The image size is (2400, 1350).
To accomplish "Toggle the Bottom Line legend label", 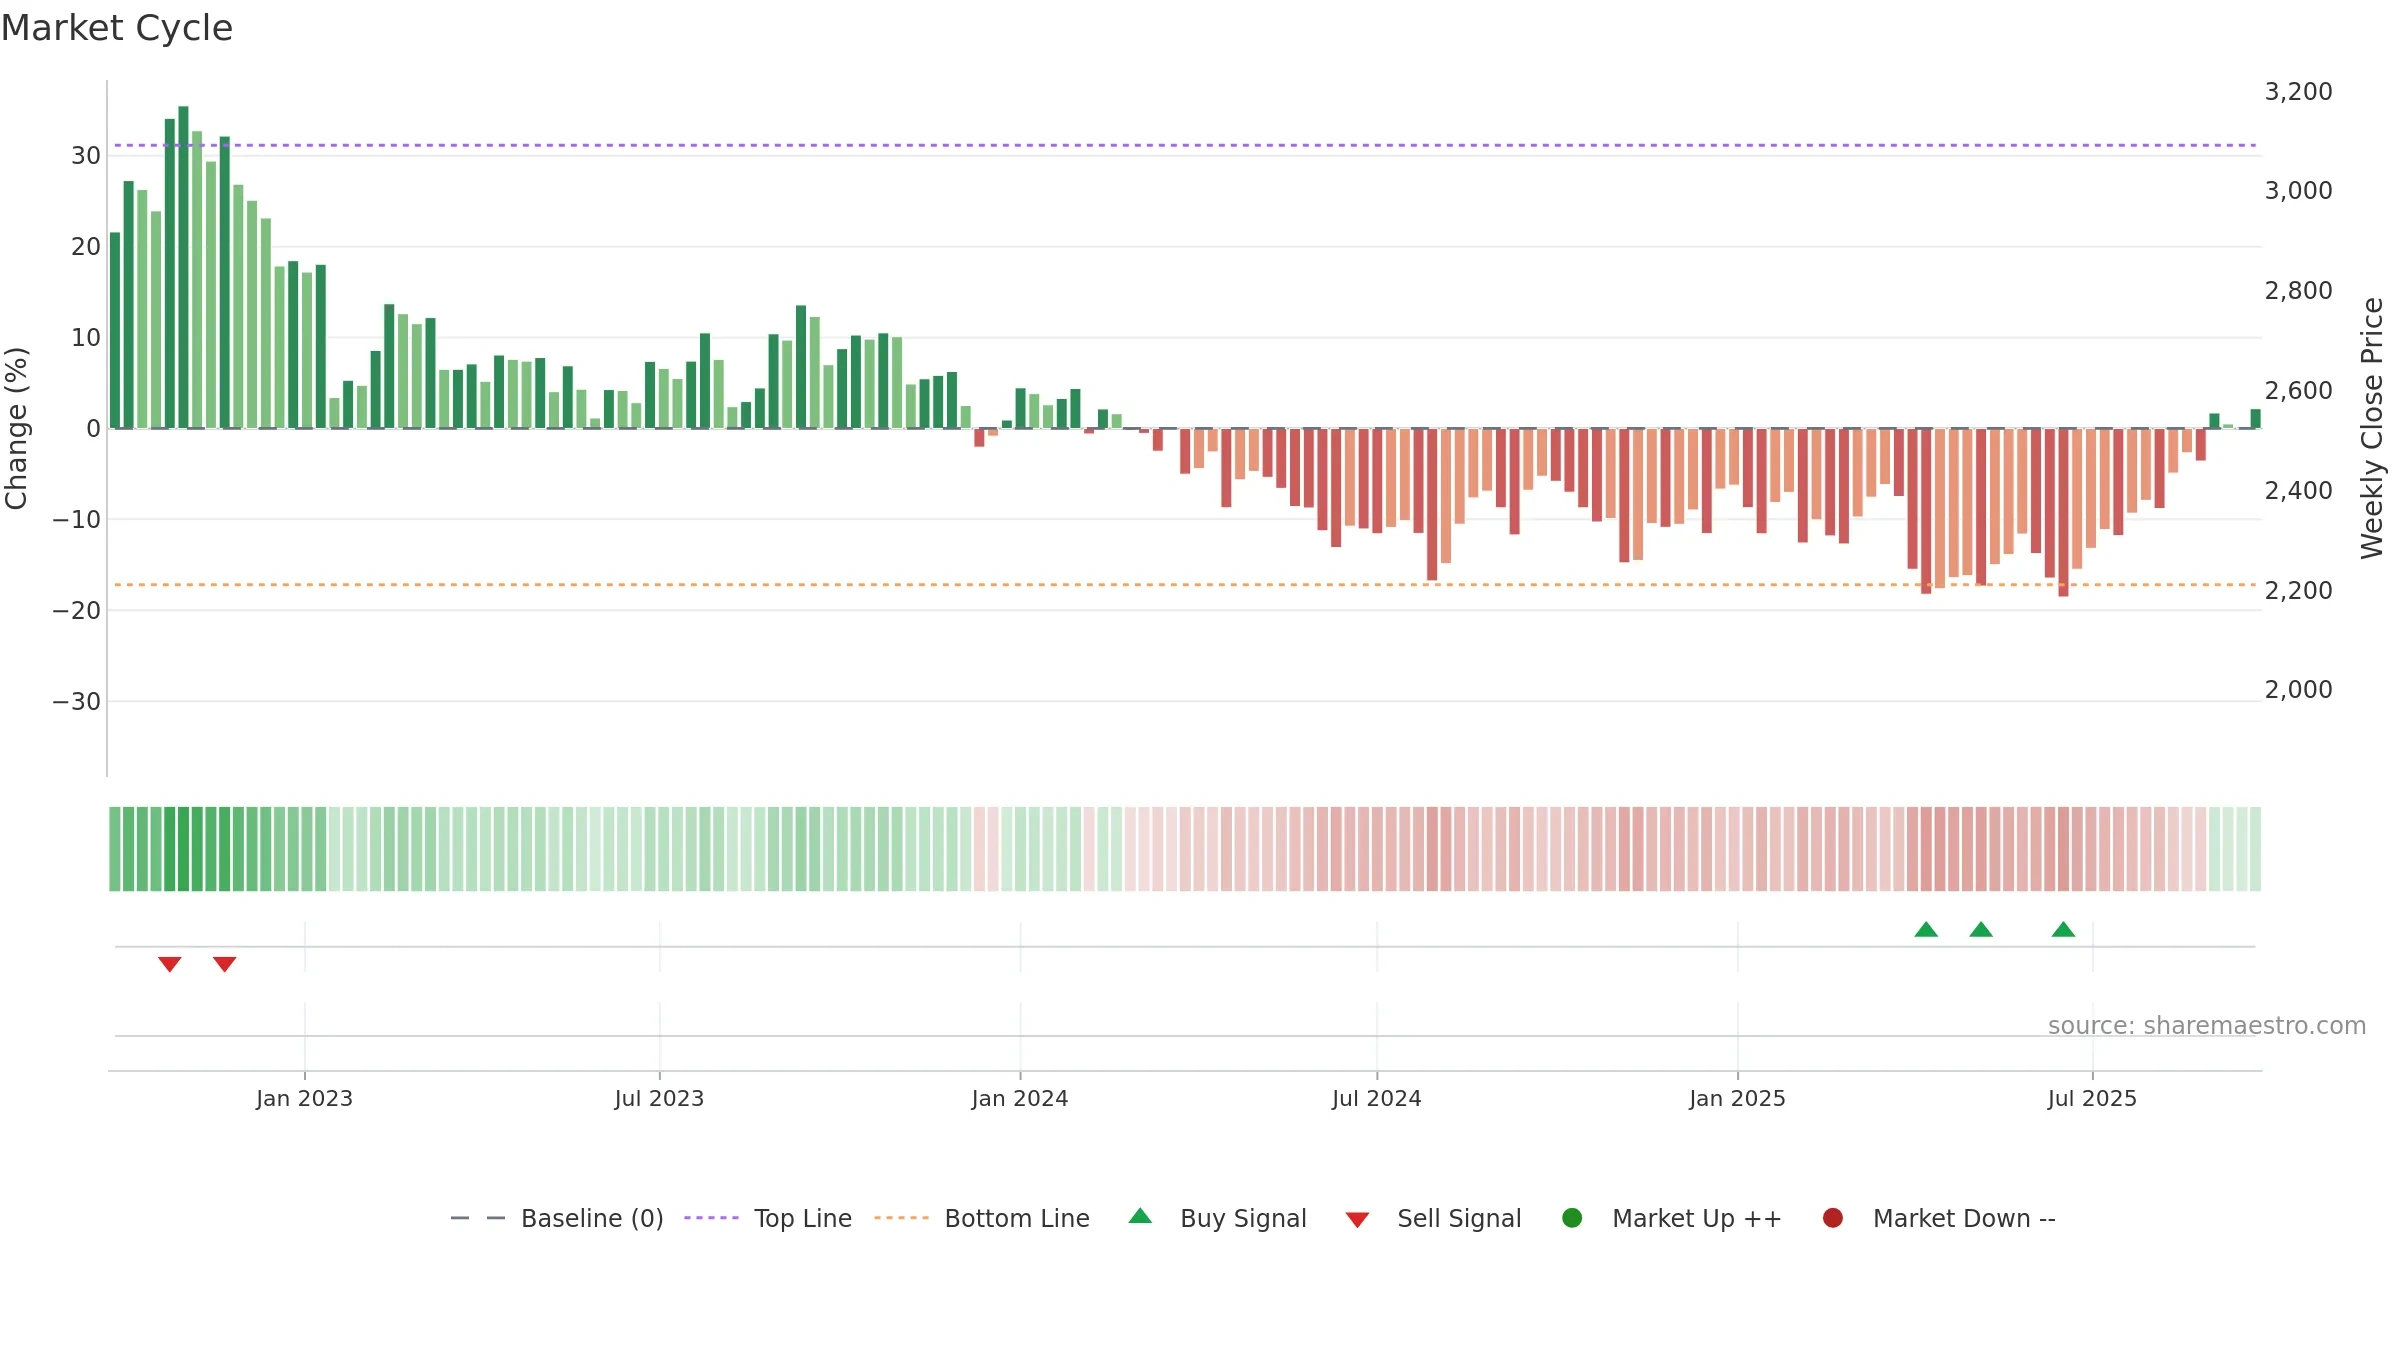I will 1017,1218.
